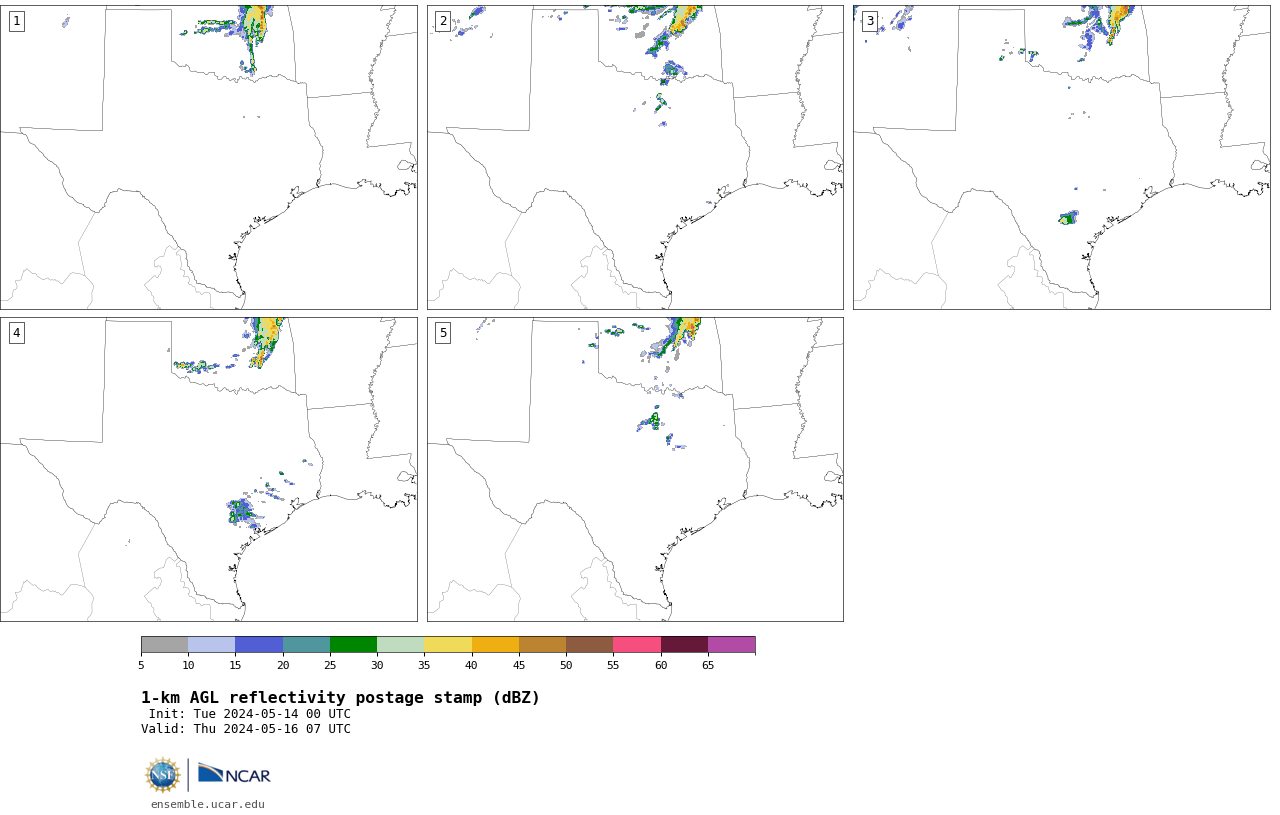Screen dimensions: 1280x815
Task: Click the NSF logo icon
Action: click(x=163, y=775)
